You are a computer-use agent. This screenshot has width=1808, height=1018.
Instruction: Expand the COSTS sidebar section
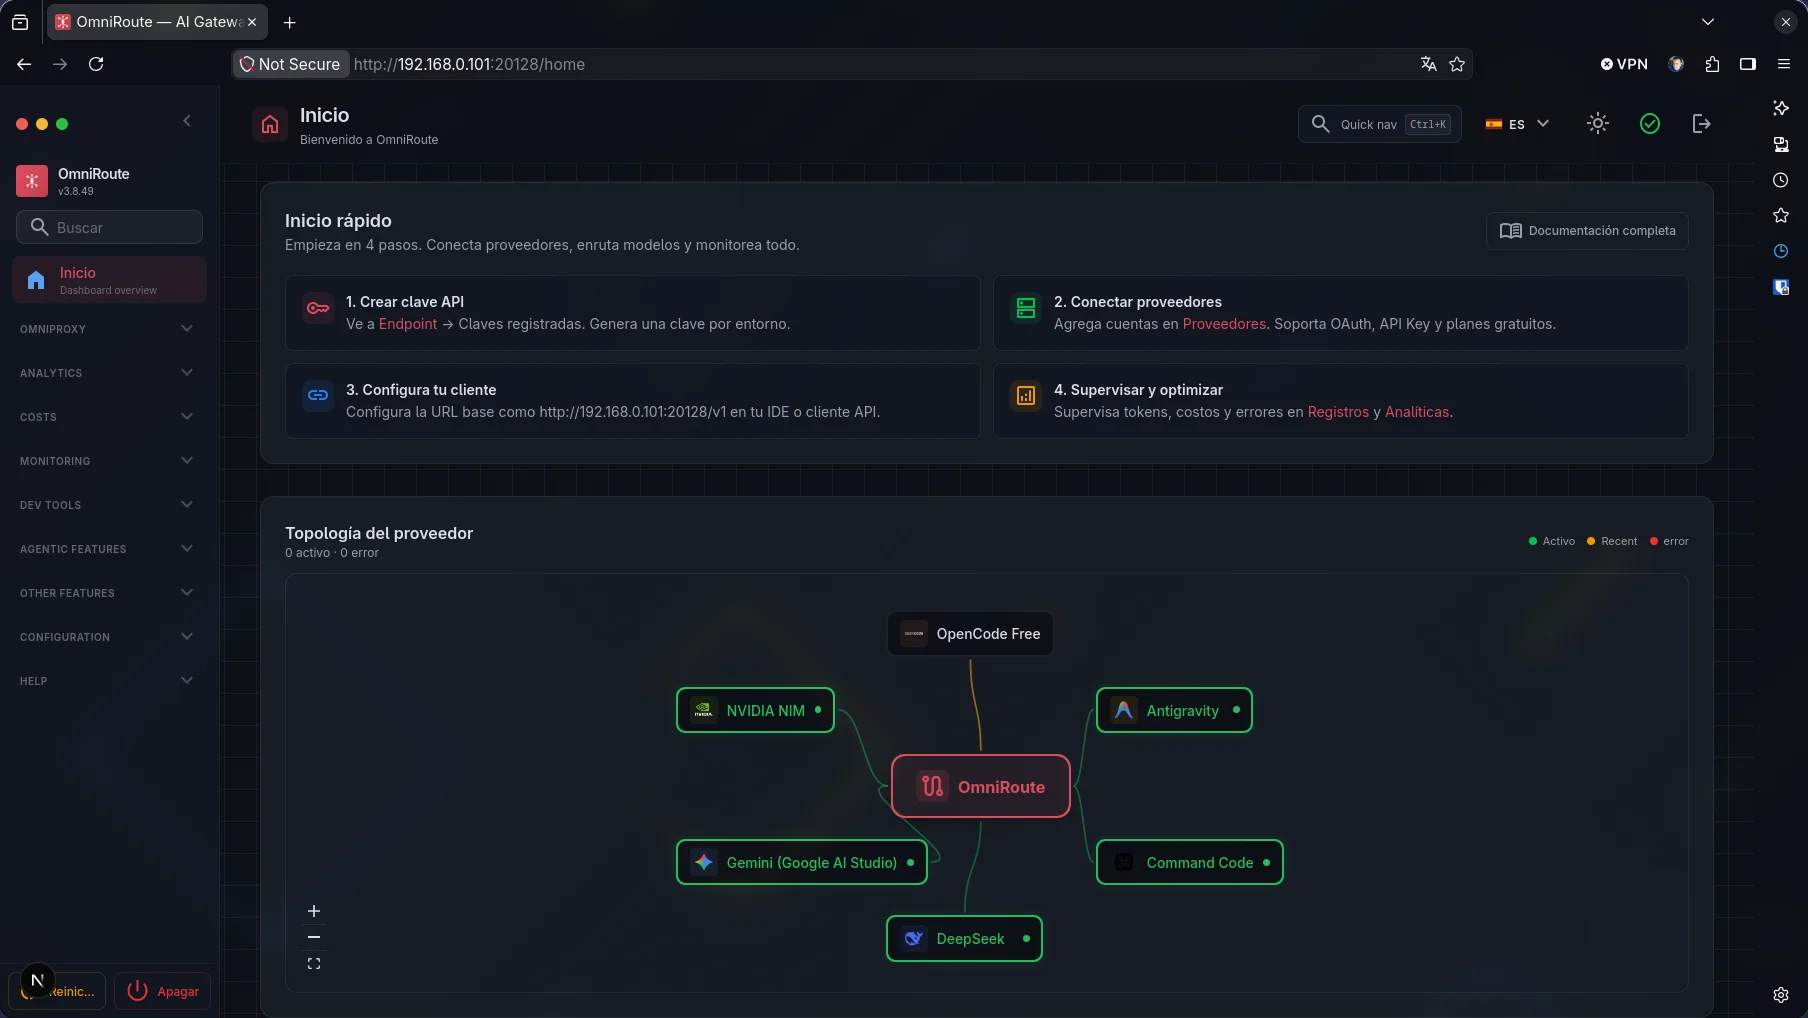point(107,417)
